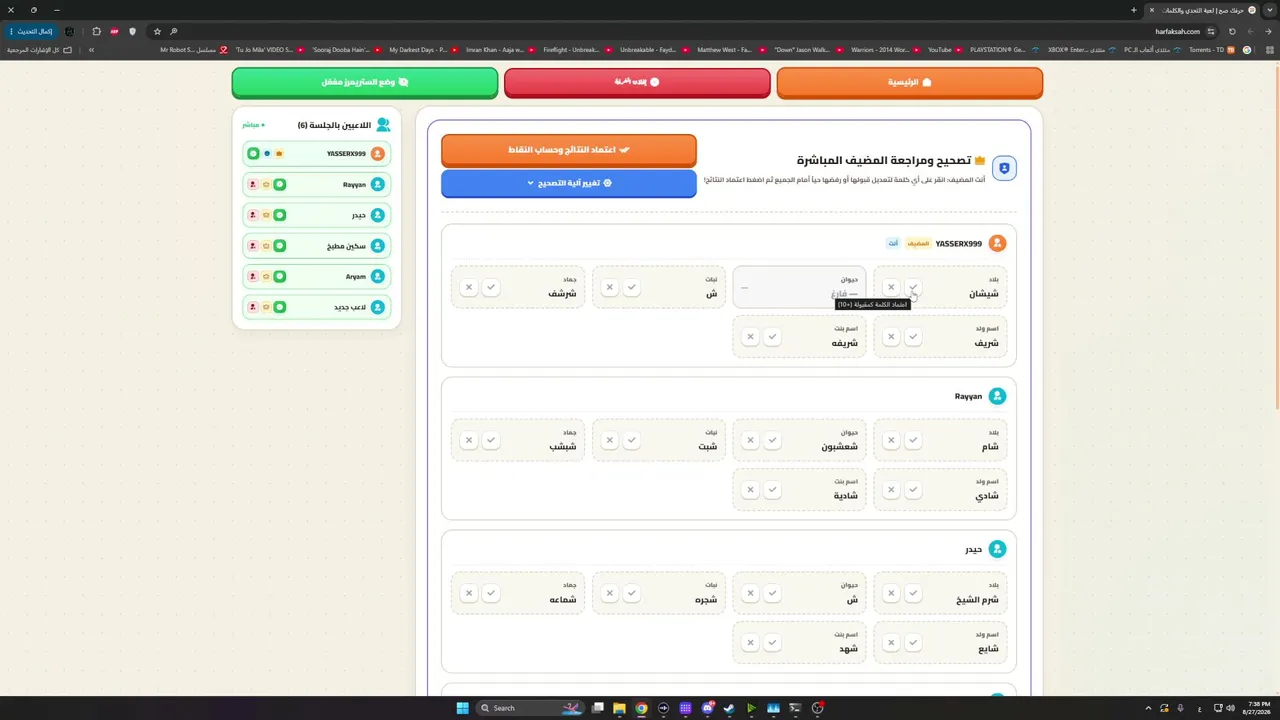Toggle Aryam's green ready status icon
Screen dimensions: 1280x720
(x=280, y=276)
